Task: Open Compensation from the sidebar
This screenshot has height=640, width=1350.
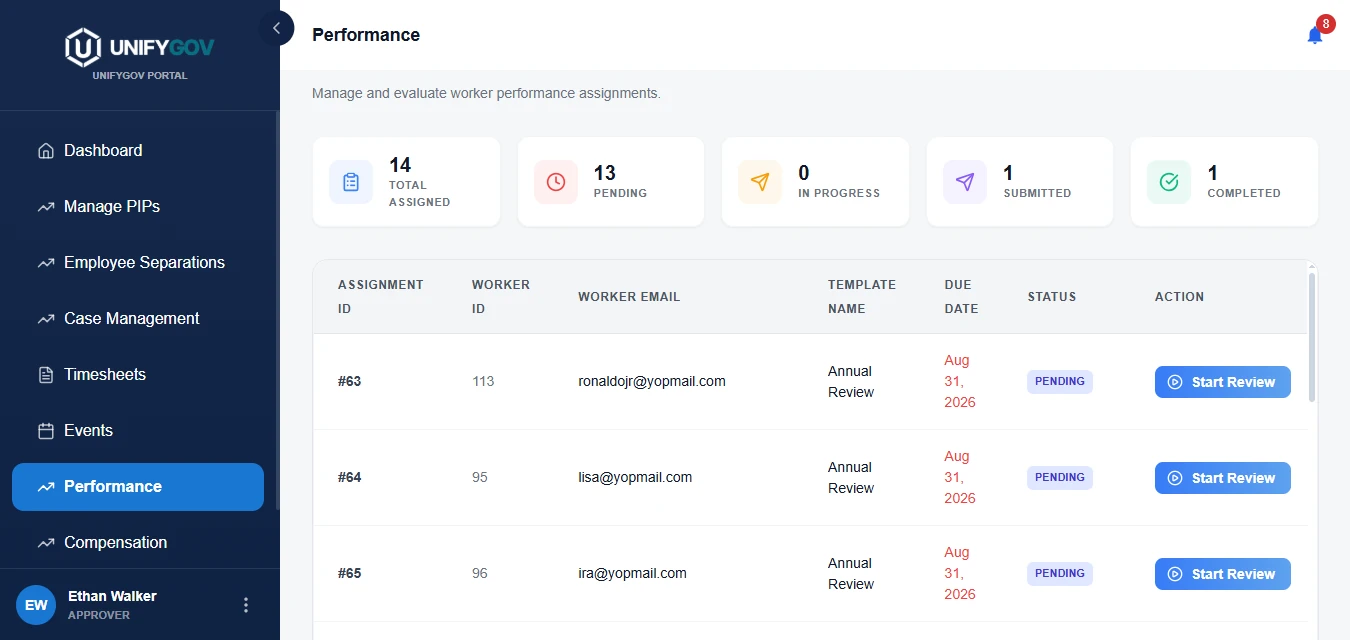Action: point(138,543)
